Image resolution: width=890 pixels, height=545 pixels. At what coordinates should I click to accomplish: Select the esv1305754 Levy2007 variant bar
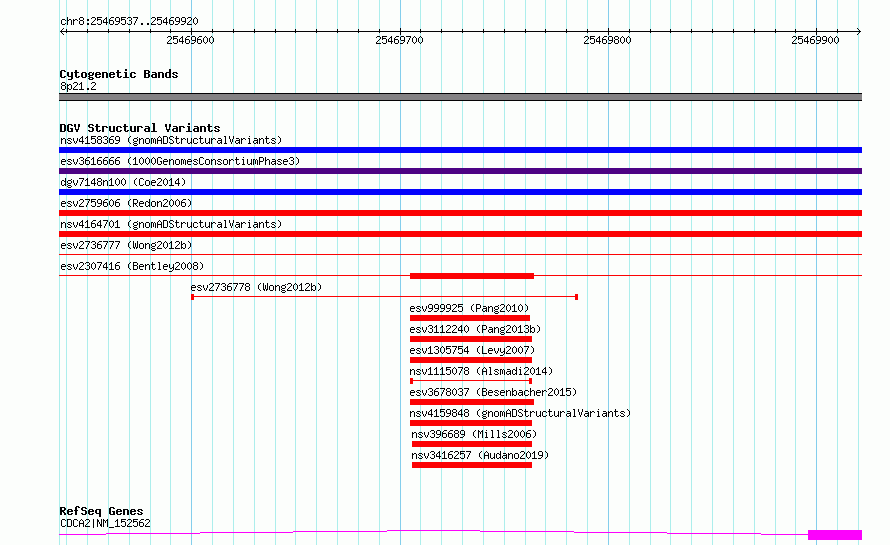[x=471, y=360]
